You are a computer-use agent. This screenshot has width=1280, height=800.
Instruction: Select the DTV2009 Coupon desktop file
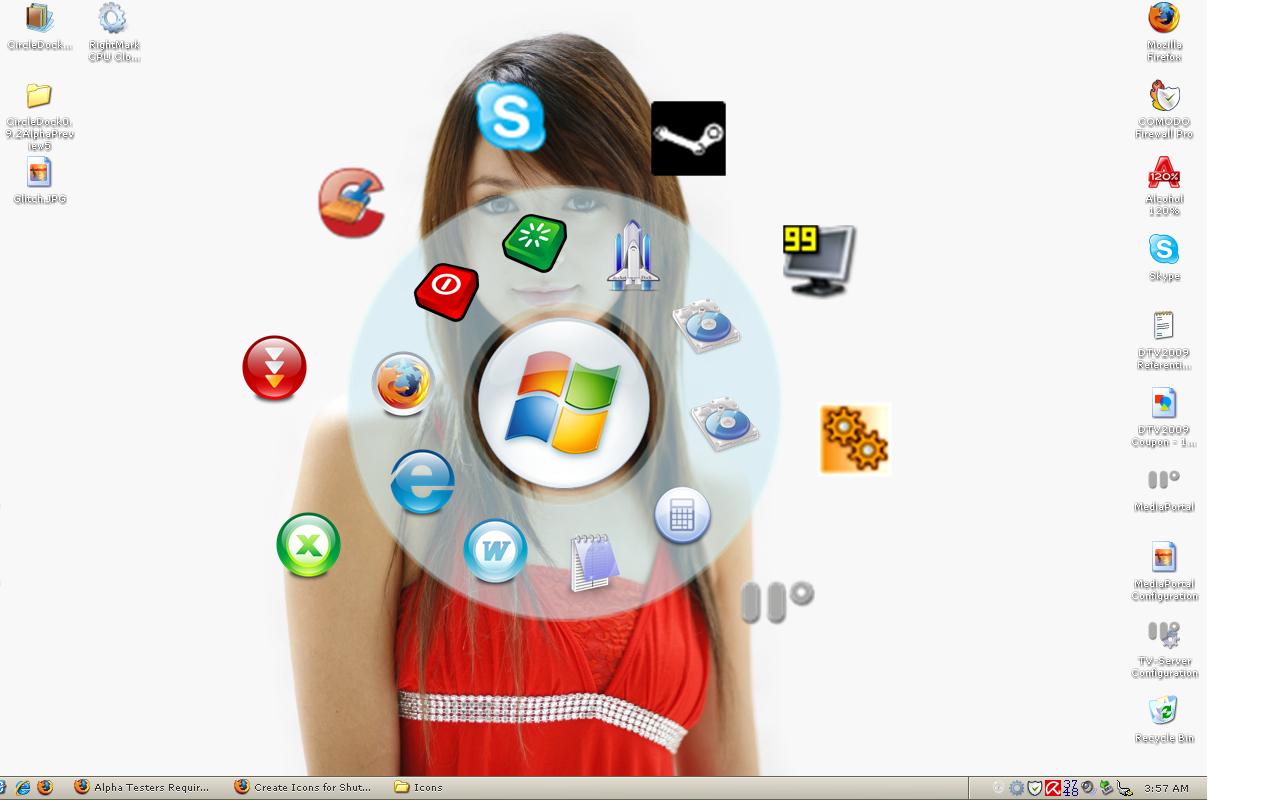coord(1163,418)
